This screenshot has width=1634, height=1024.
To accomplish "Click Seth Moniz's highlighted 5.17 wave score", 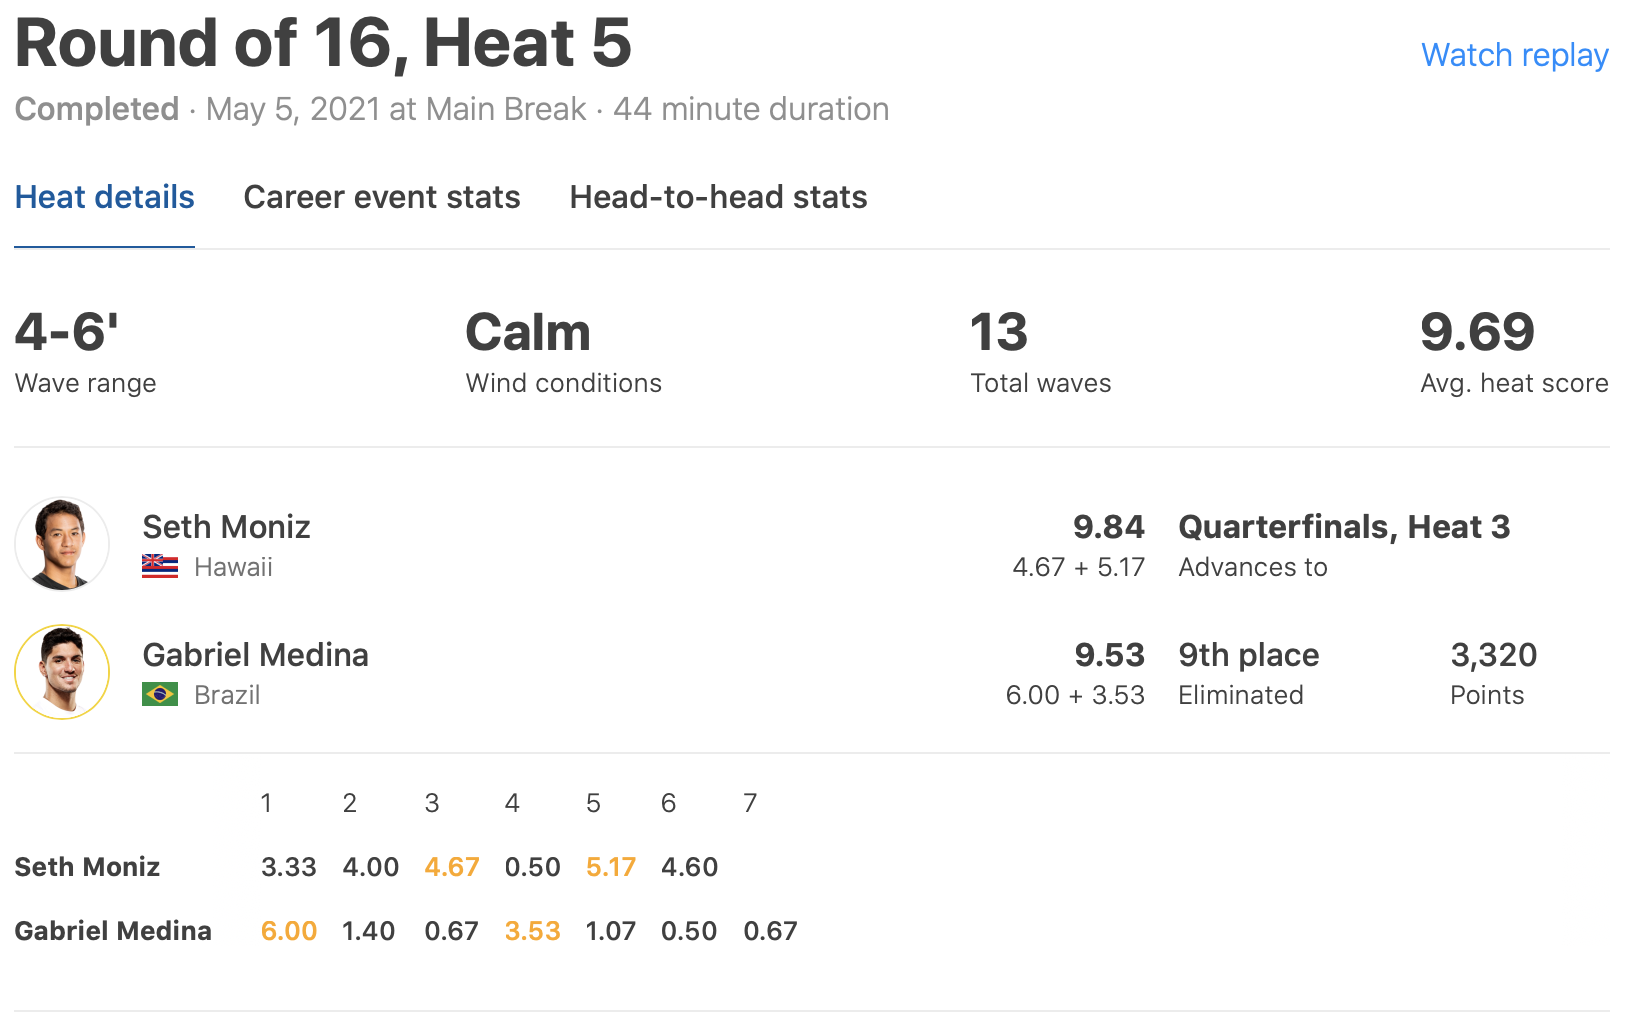I will click(610, 867).
